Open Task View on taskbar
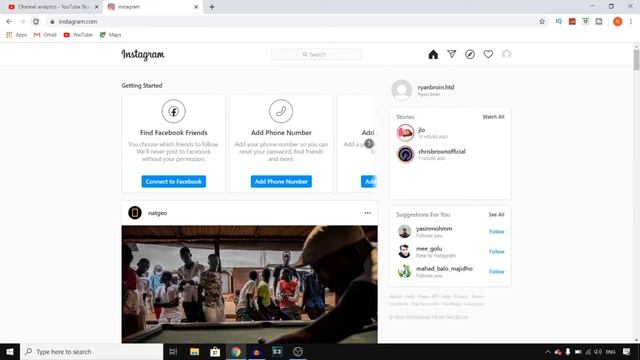 (x=173, y=351)
